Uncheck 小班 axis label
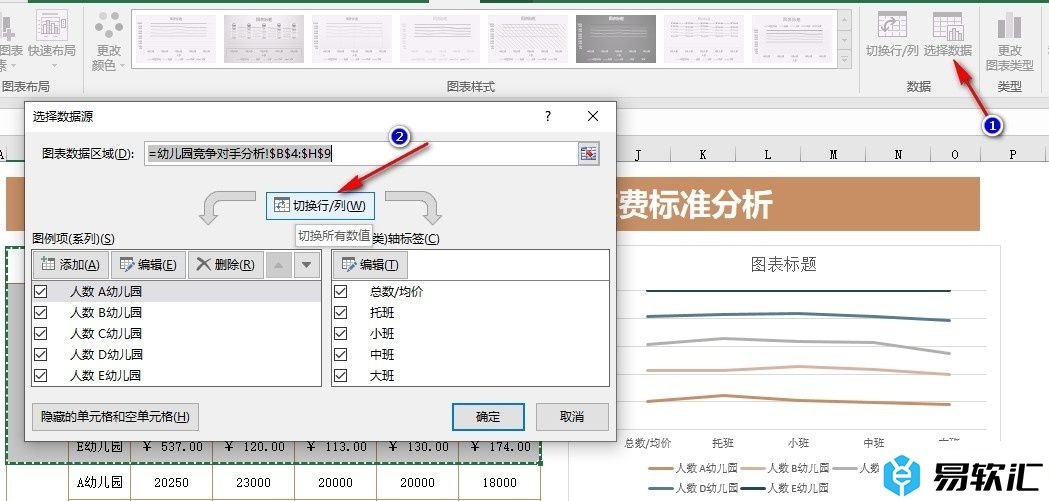Viewport: 1049px width, 501px height. point(341,333)
